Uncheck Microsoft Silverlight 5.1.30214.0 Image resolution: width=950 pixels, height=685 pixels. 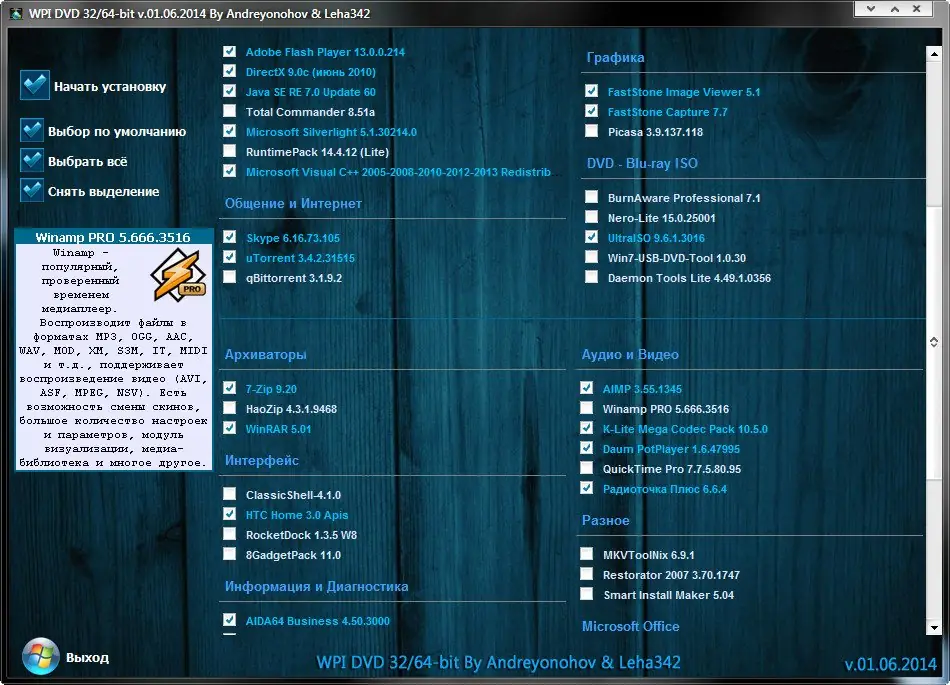(x=230, y=131)
